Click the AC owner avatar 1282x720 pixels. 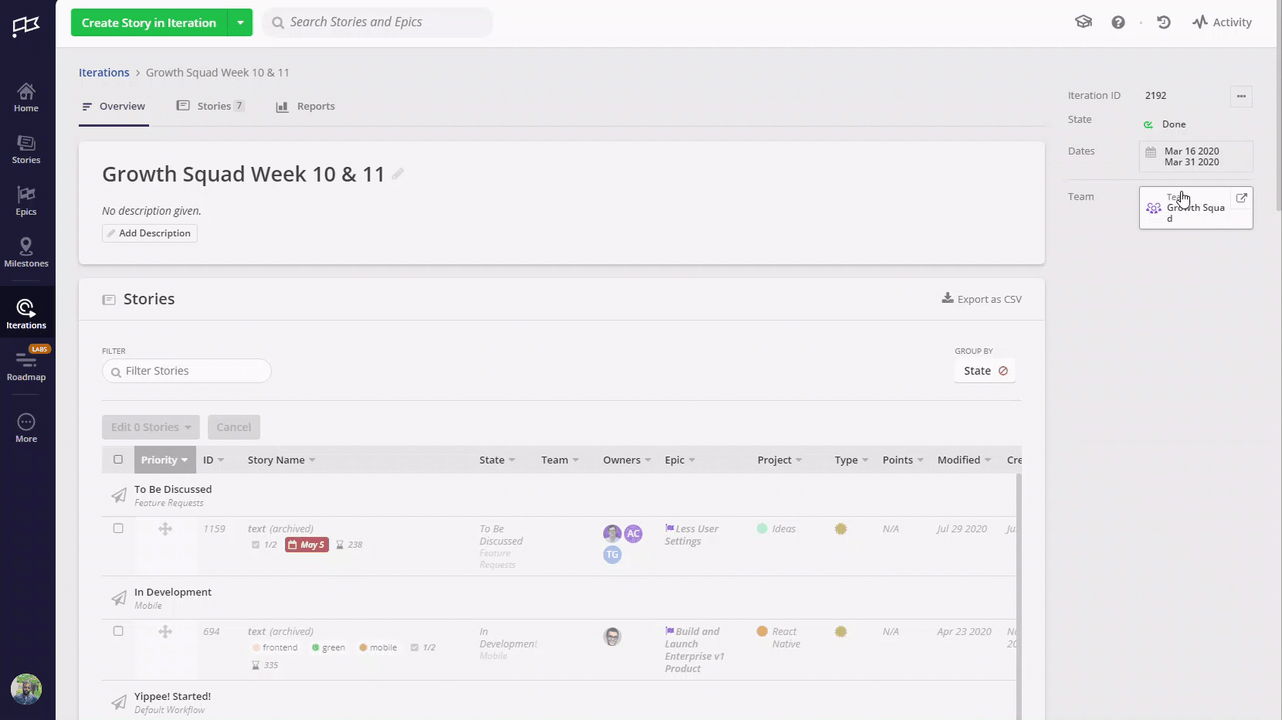[633, 534]
